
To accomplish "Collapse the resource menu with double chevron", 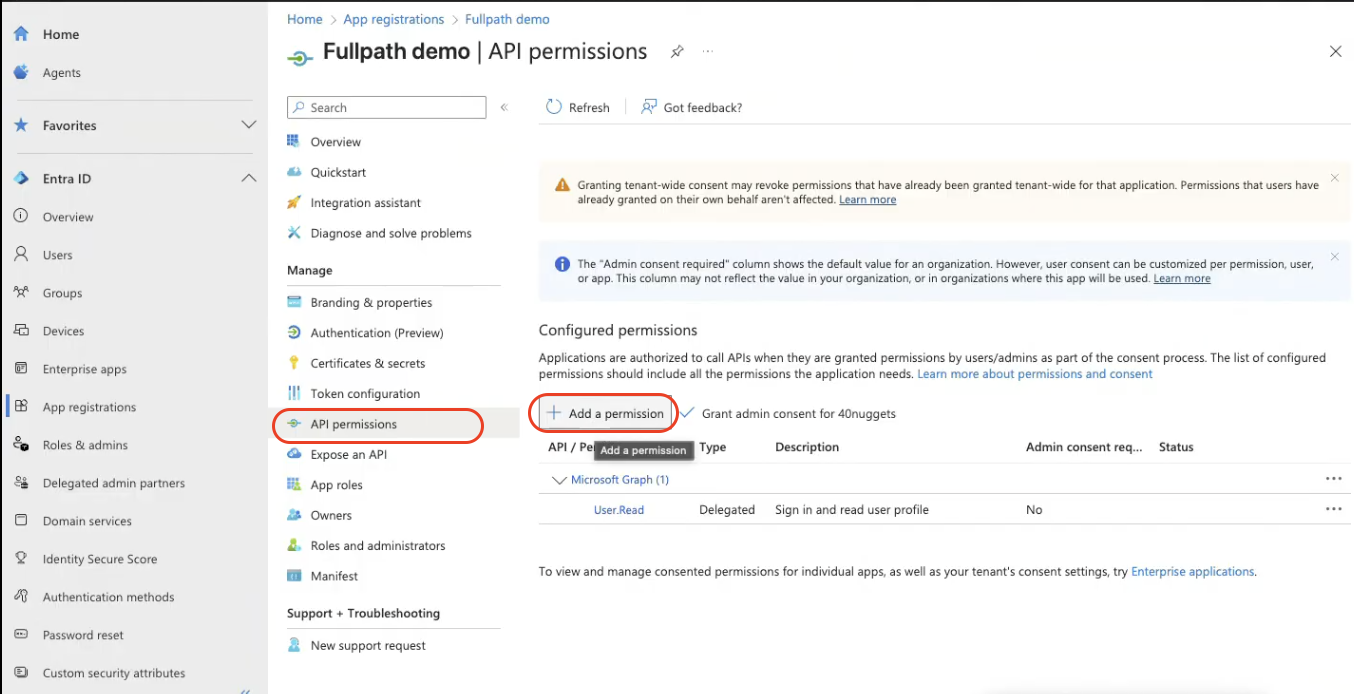I will coord(504,107).
